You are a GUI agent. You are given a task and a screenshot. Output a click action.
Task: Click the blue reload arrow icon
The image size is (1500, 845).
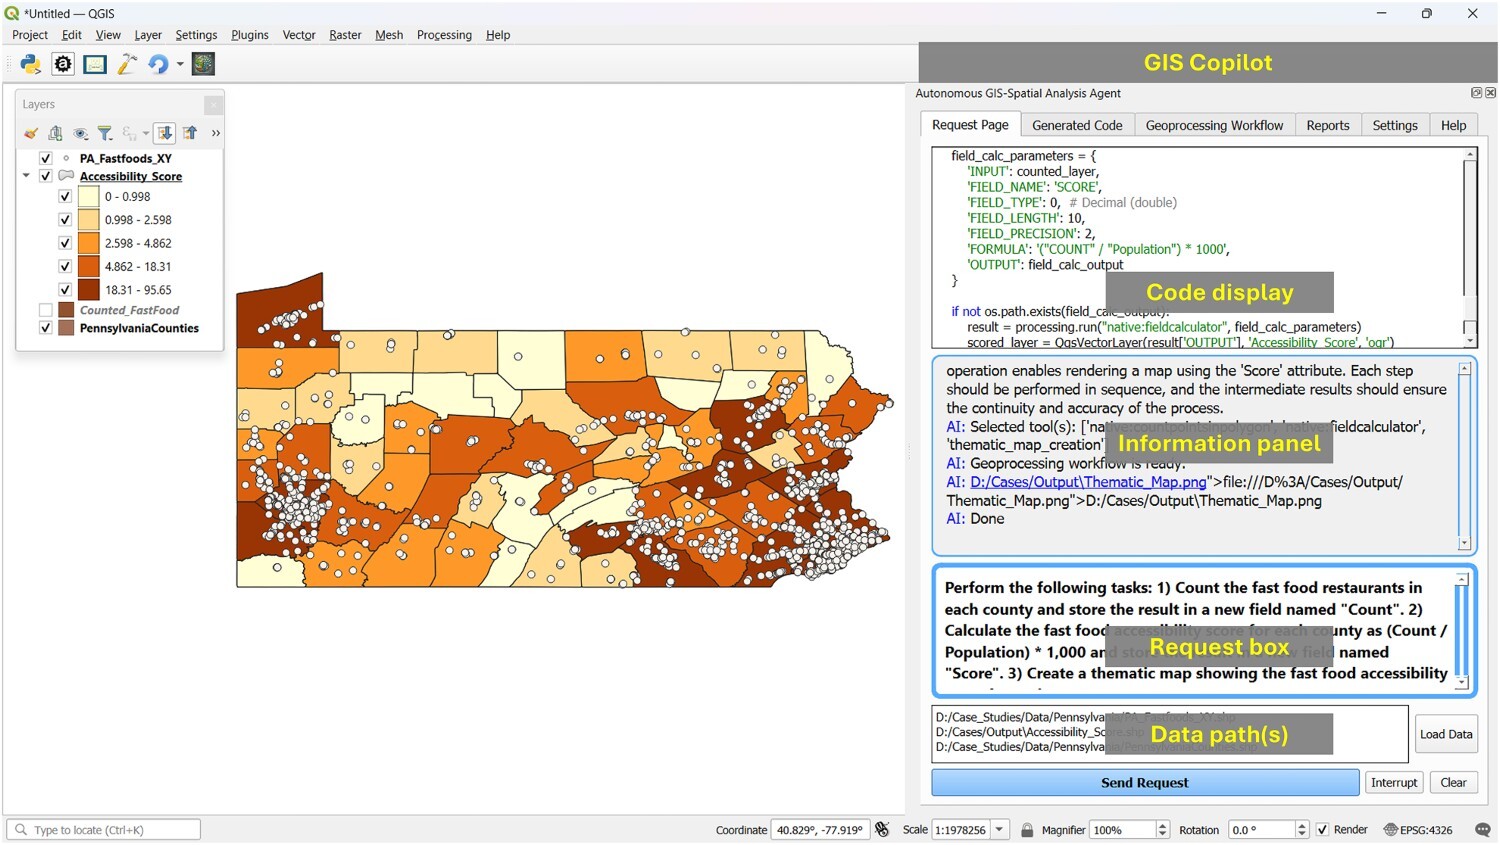click(x=158, y=64)
